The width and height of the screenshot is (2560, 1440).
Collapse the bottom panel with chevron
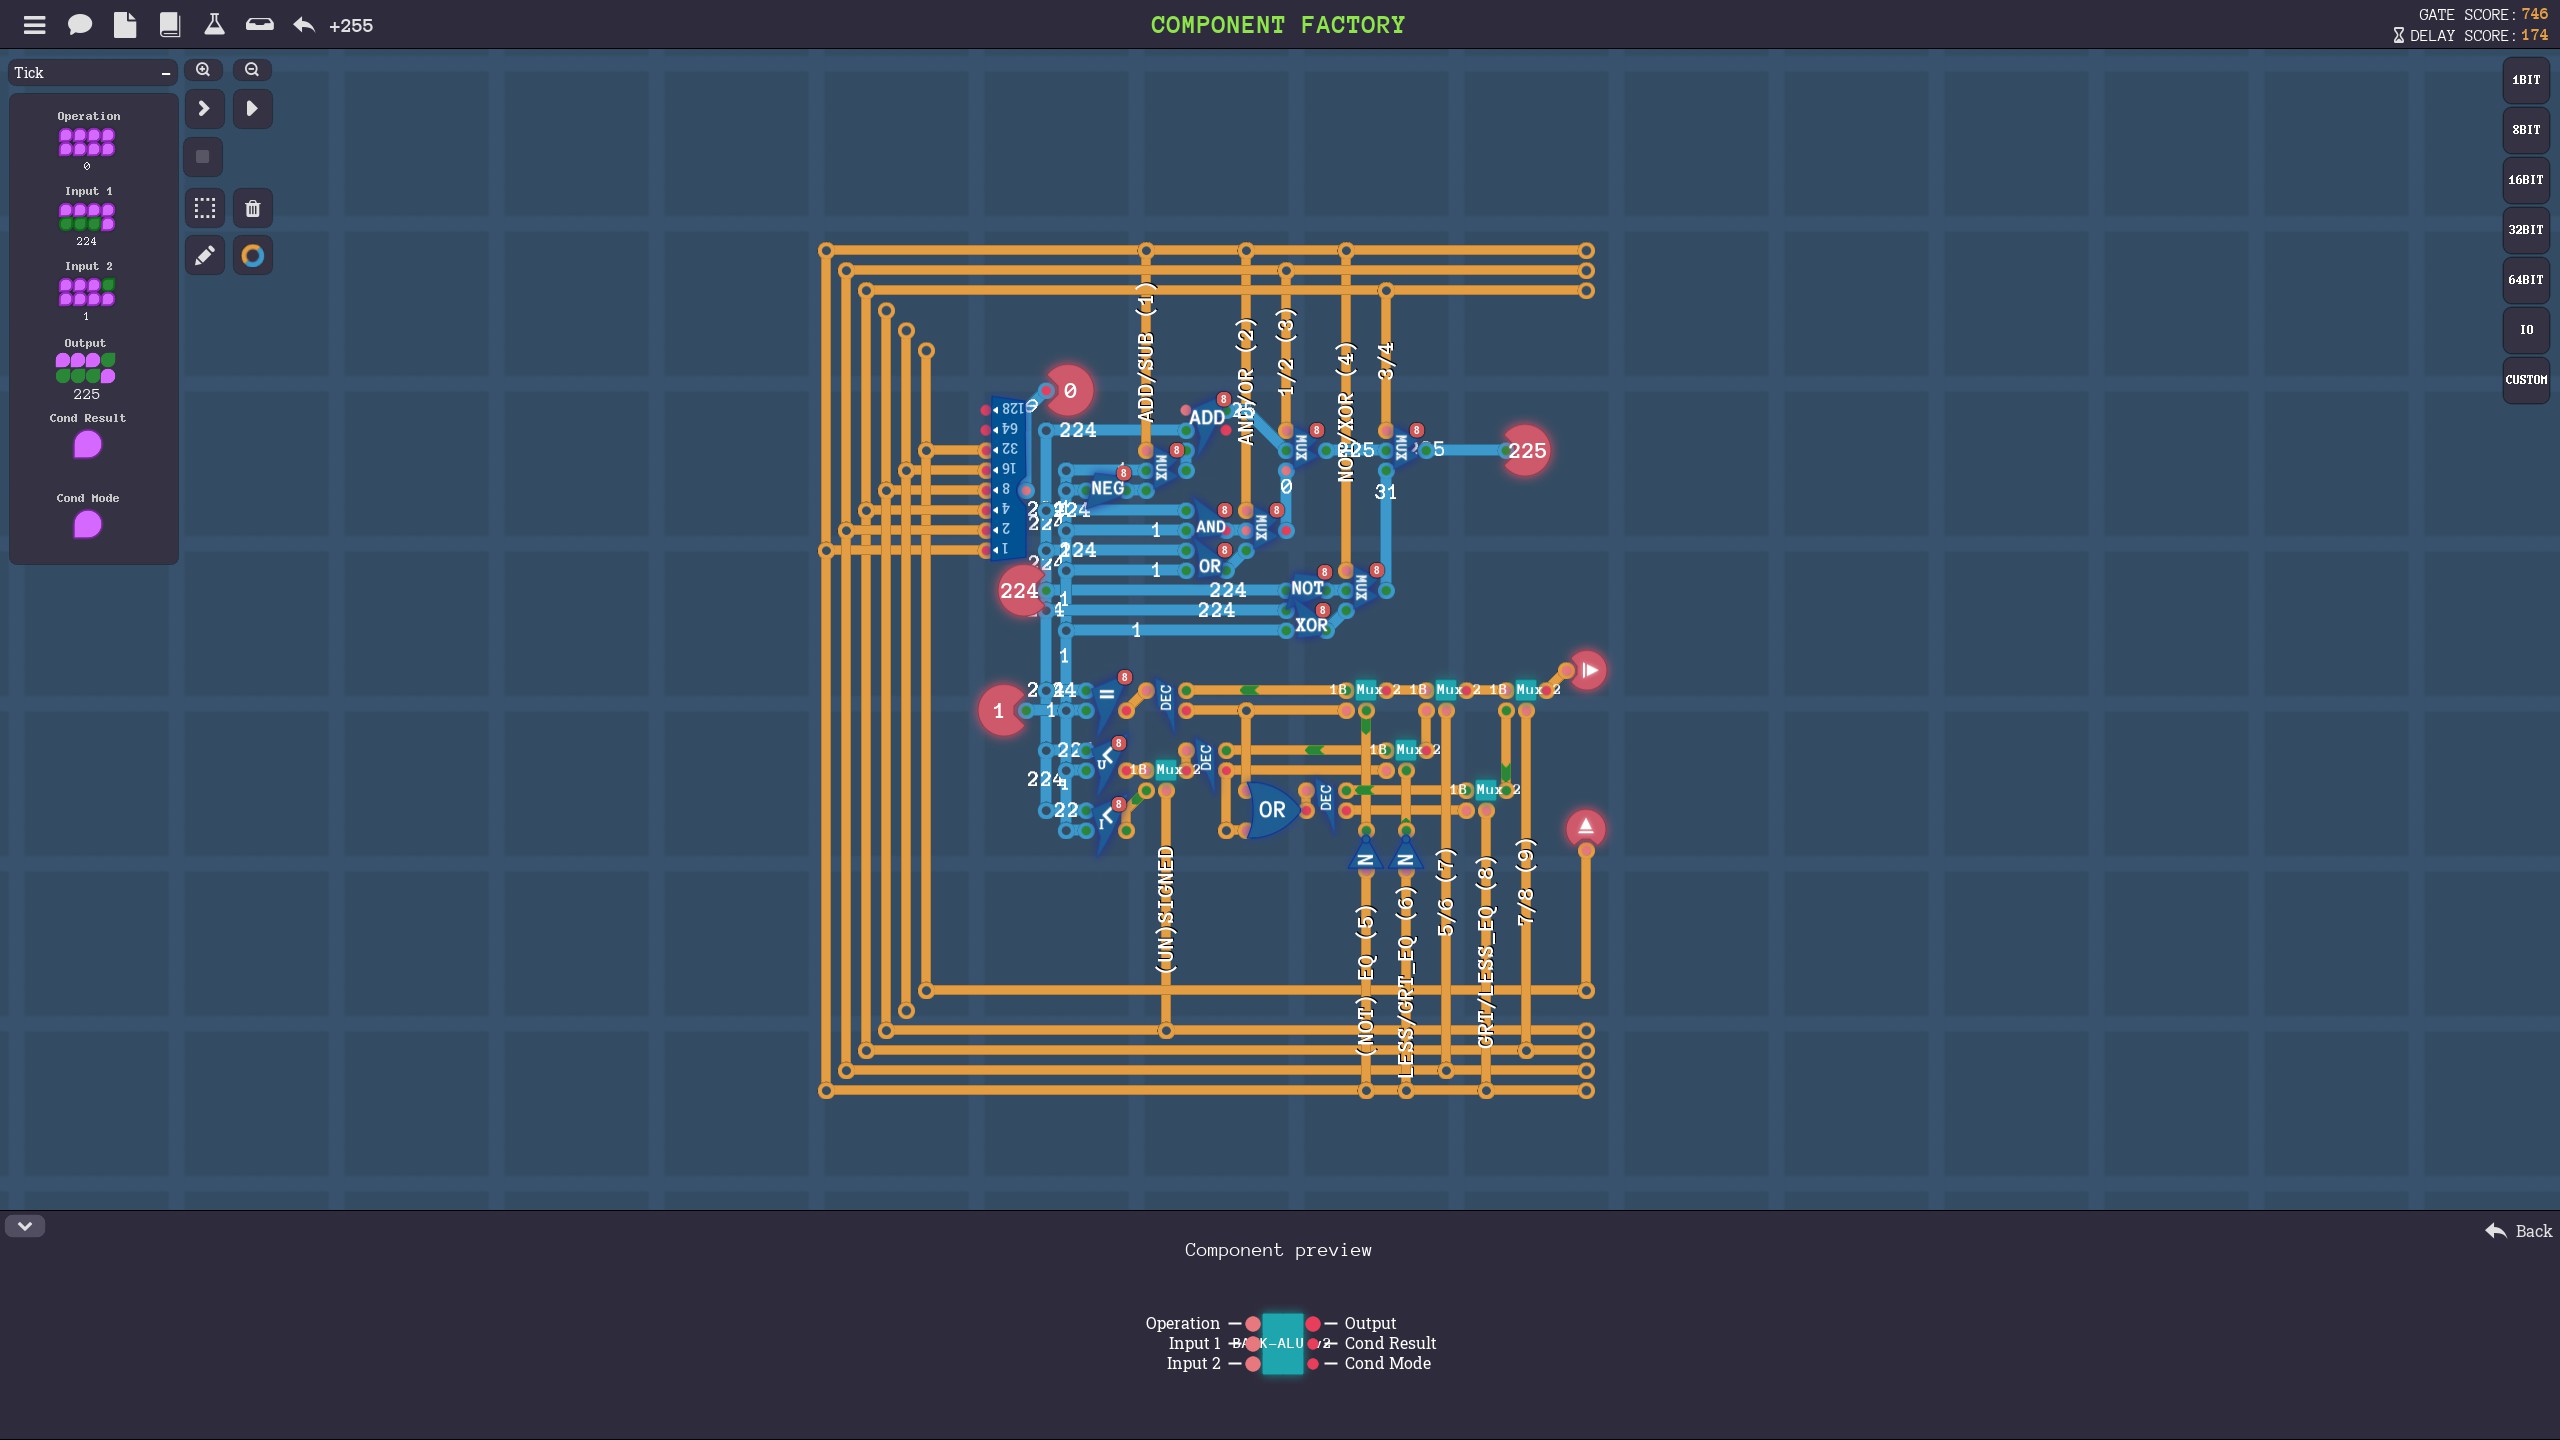click(25, 1226)
